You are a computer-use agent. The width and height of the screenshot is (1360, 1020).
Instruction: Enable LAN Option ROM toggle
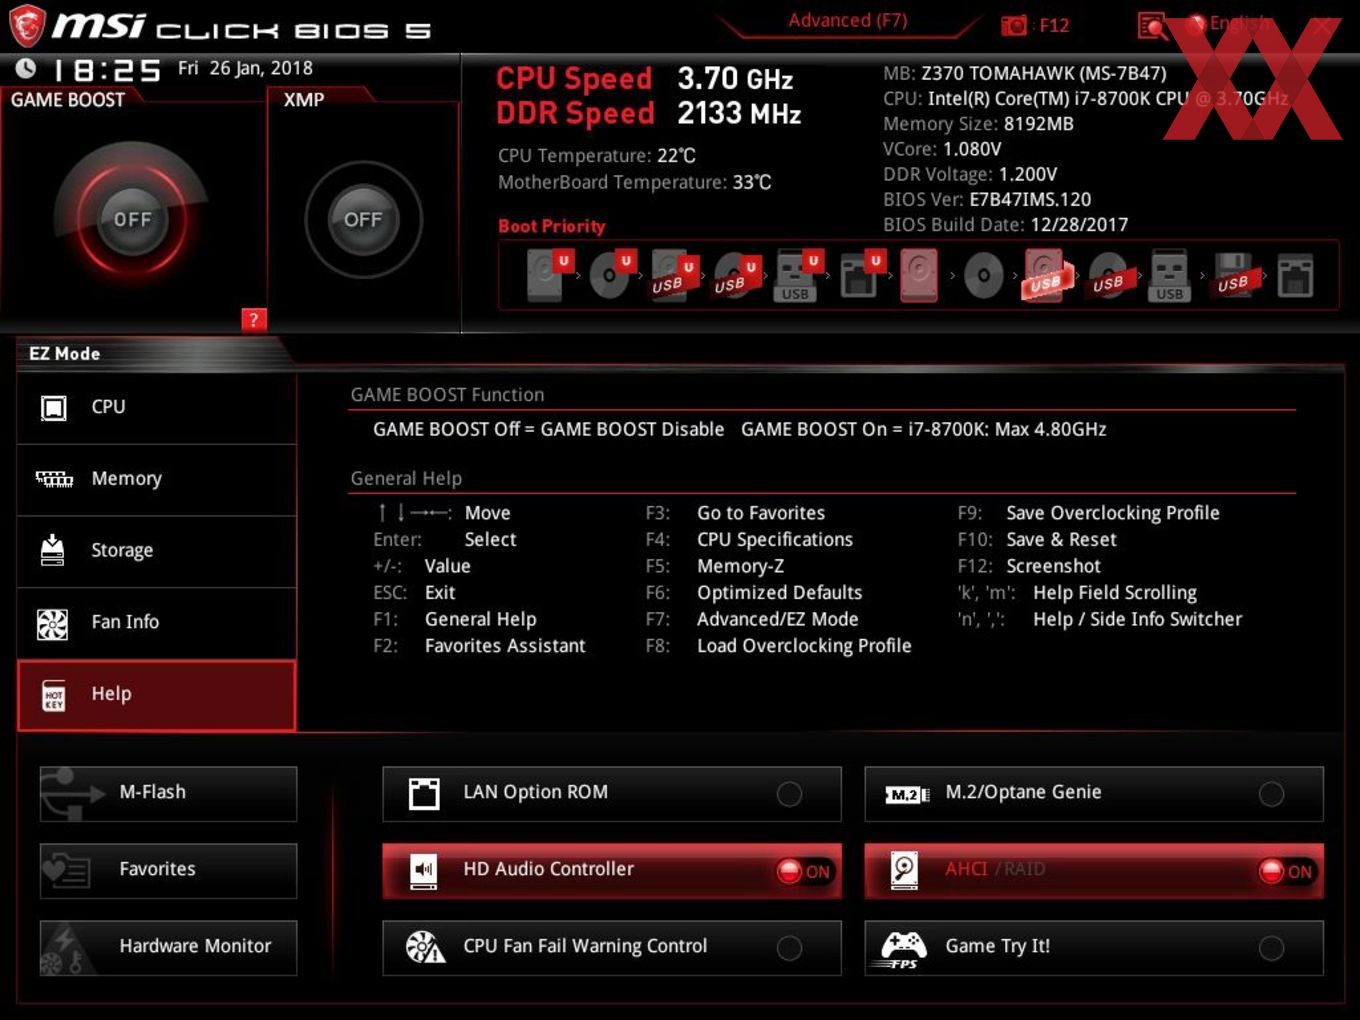click(x=789, y=794)
